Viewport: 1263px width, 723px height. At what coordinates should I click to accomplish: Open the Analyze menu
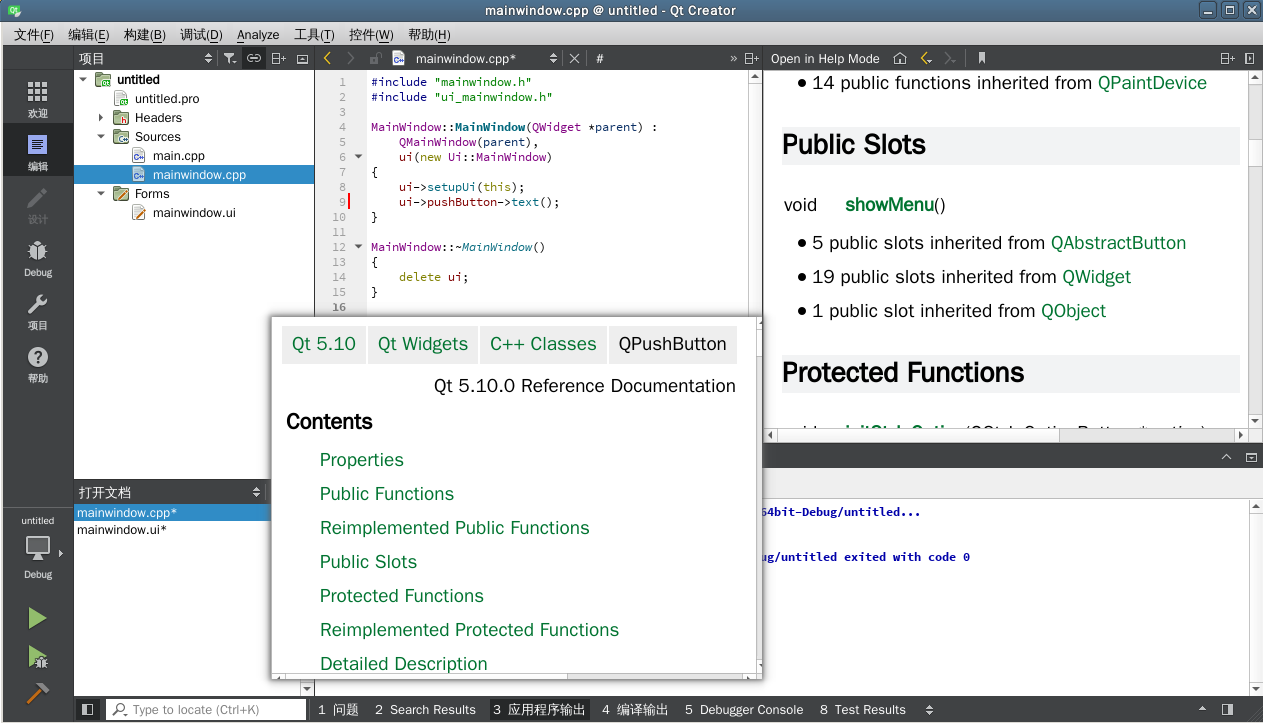tap(258, 35)
